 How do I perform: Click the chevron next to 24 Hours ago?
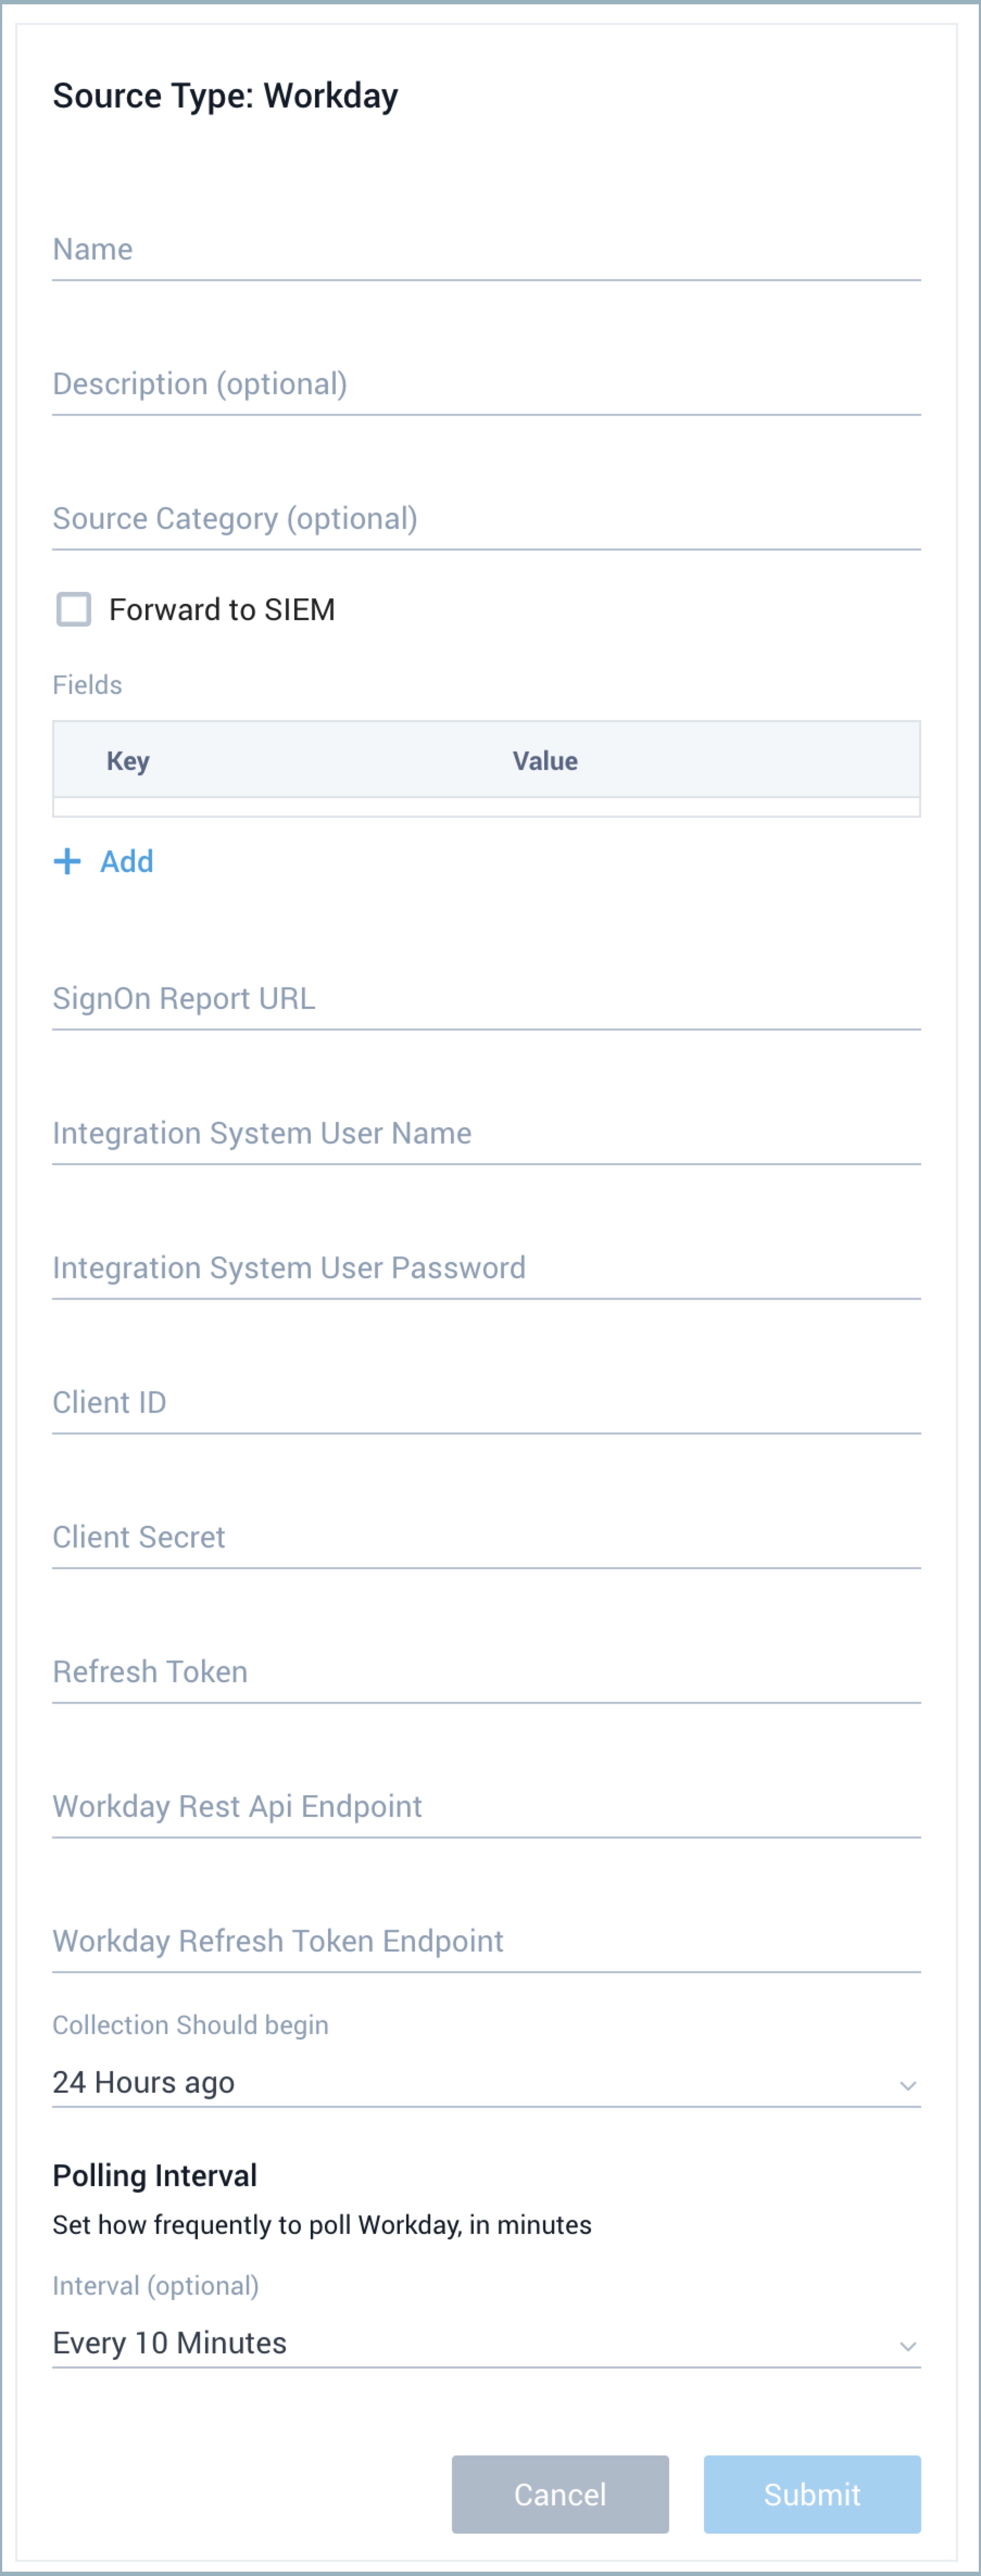coord(907,2085)
